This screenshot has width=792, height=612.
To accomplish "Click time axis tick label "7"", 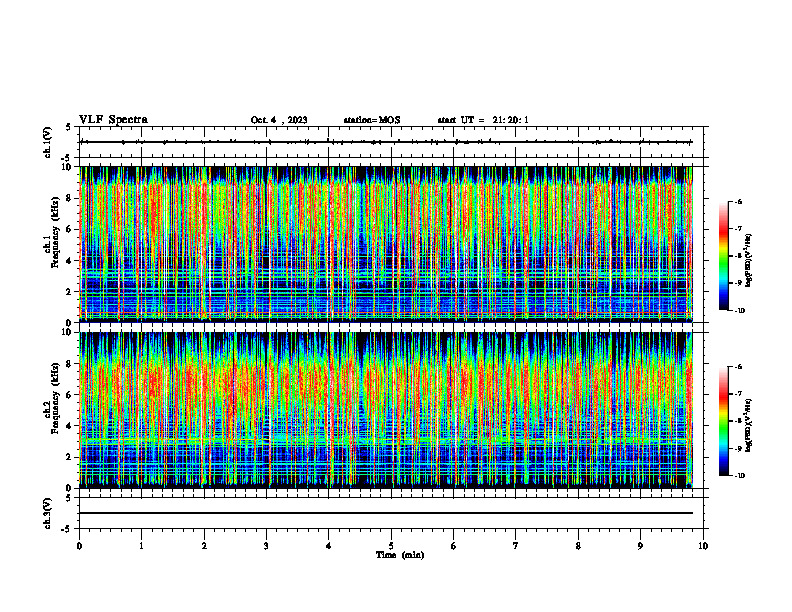I will (x=516, y=546).
